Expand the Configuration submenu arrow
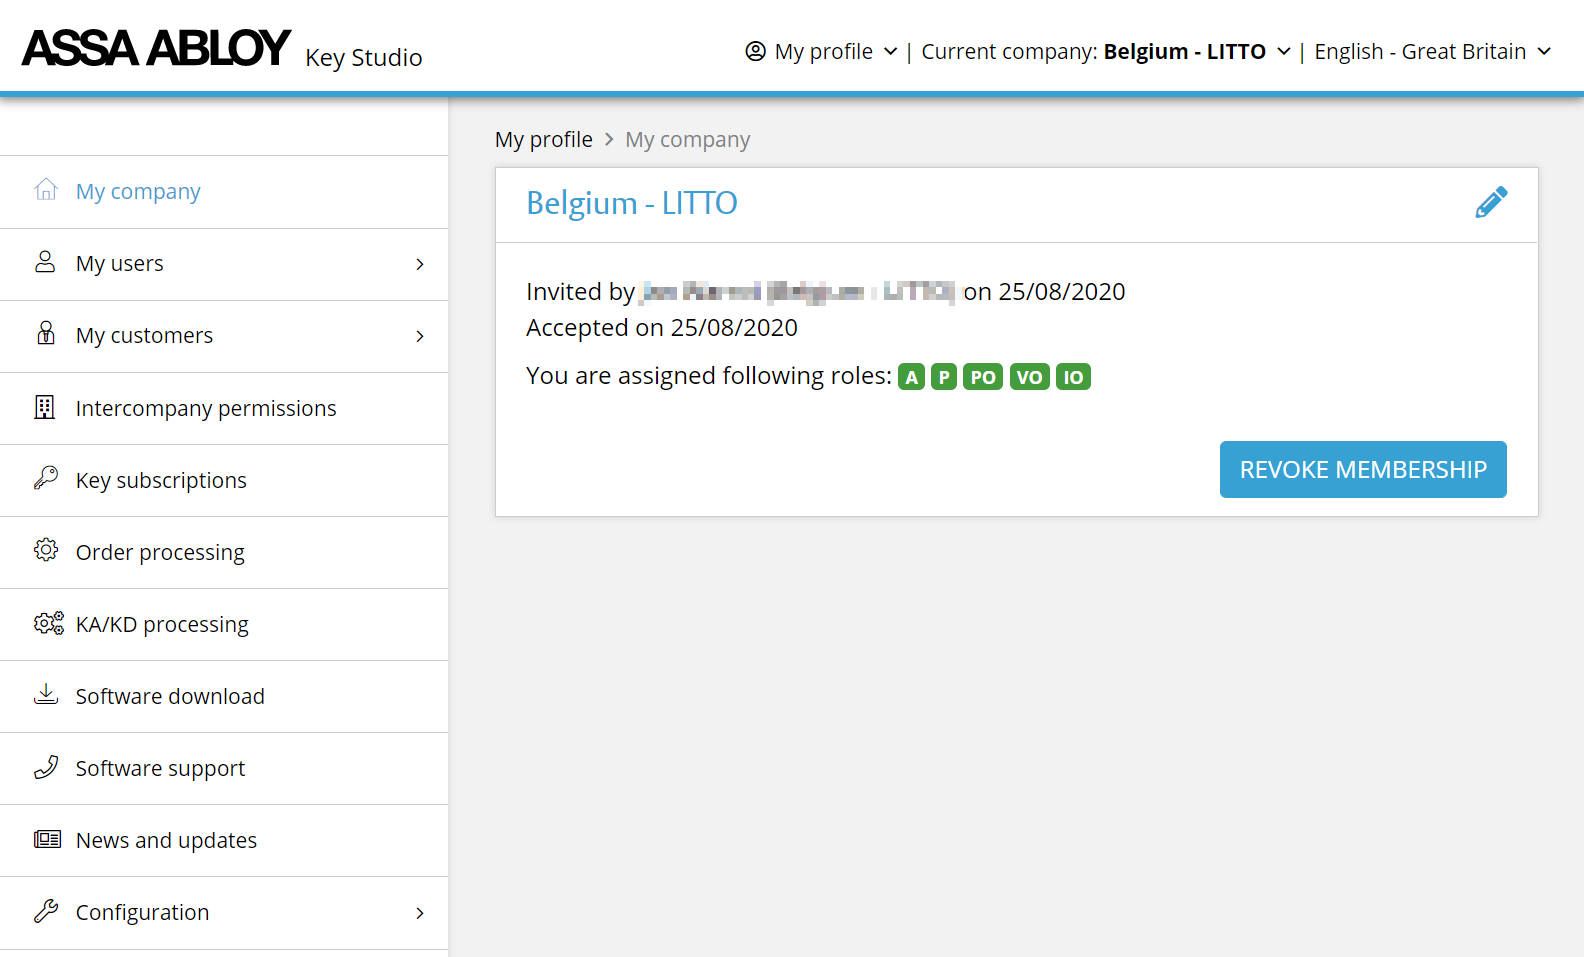 coord(420,913)
